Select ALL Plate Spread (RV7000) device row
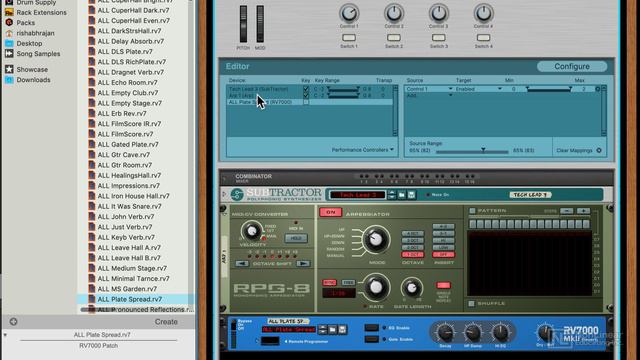 pos(309,102)
